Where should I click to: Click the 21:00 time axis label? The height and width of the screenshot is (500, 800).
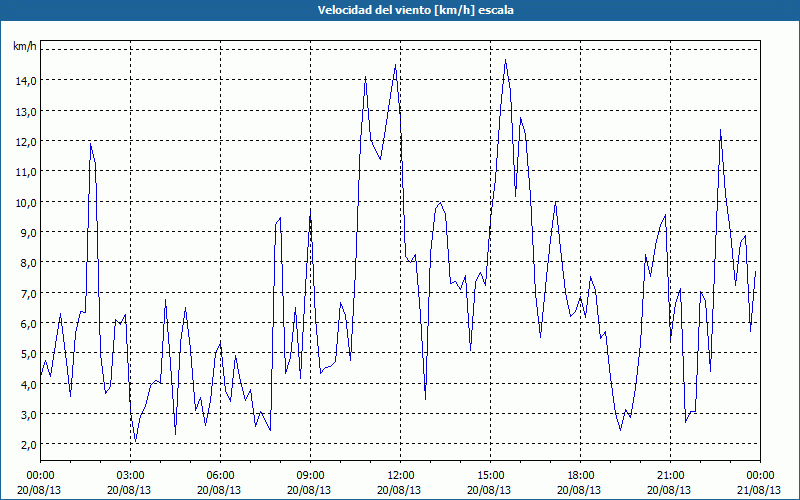[670, 476]
